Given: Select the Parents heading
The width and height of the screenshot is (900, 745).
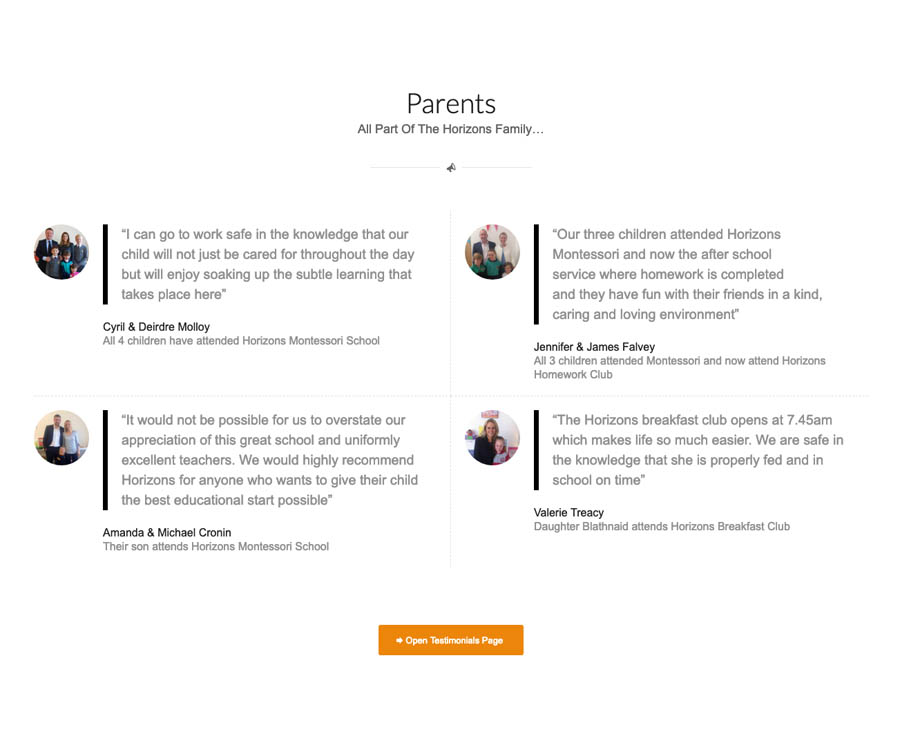Looking at the screenshot, I should point(451,104).
